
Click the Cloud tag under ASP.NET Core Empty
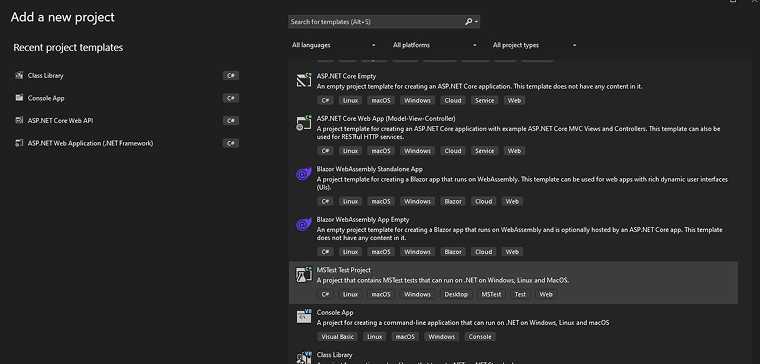(453, 100)
